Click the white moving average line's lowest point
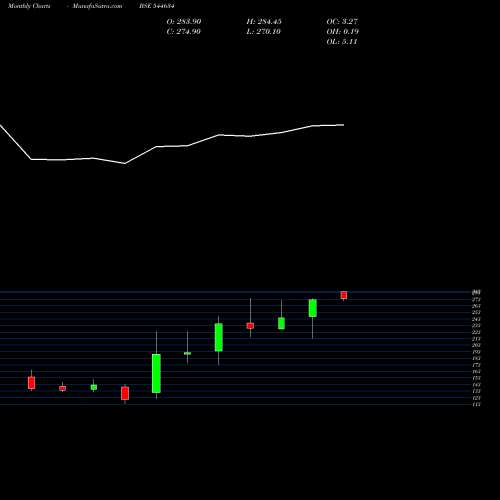Viewport: 500px width, 500px height. tap(125, 163)
